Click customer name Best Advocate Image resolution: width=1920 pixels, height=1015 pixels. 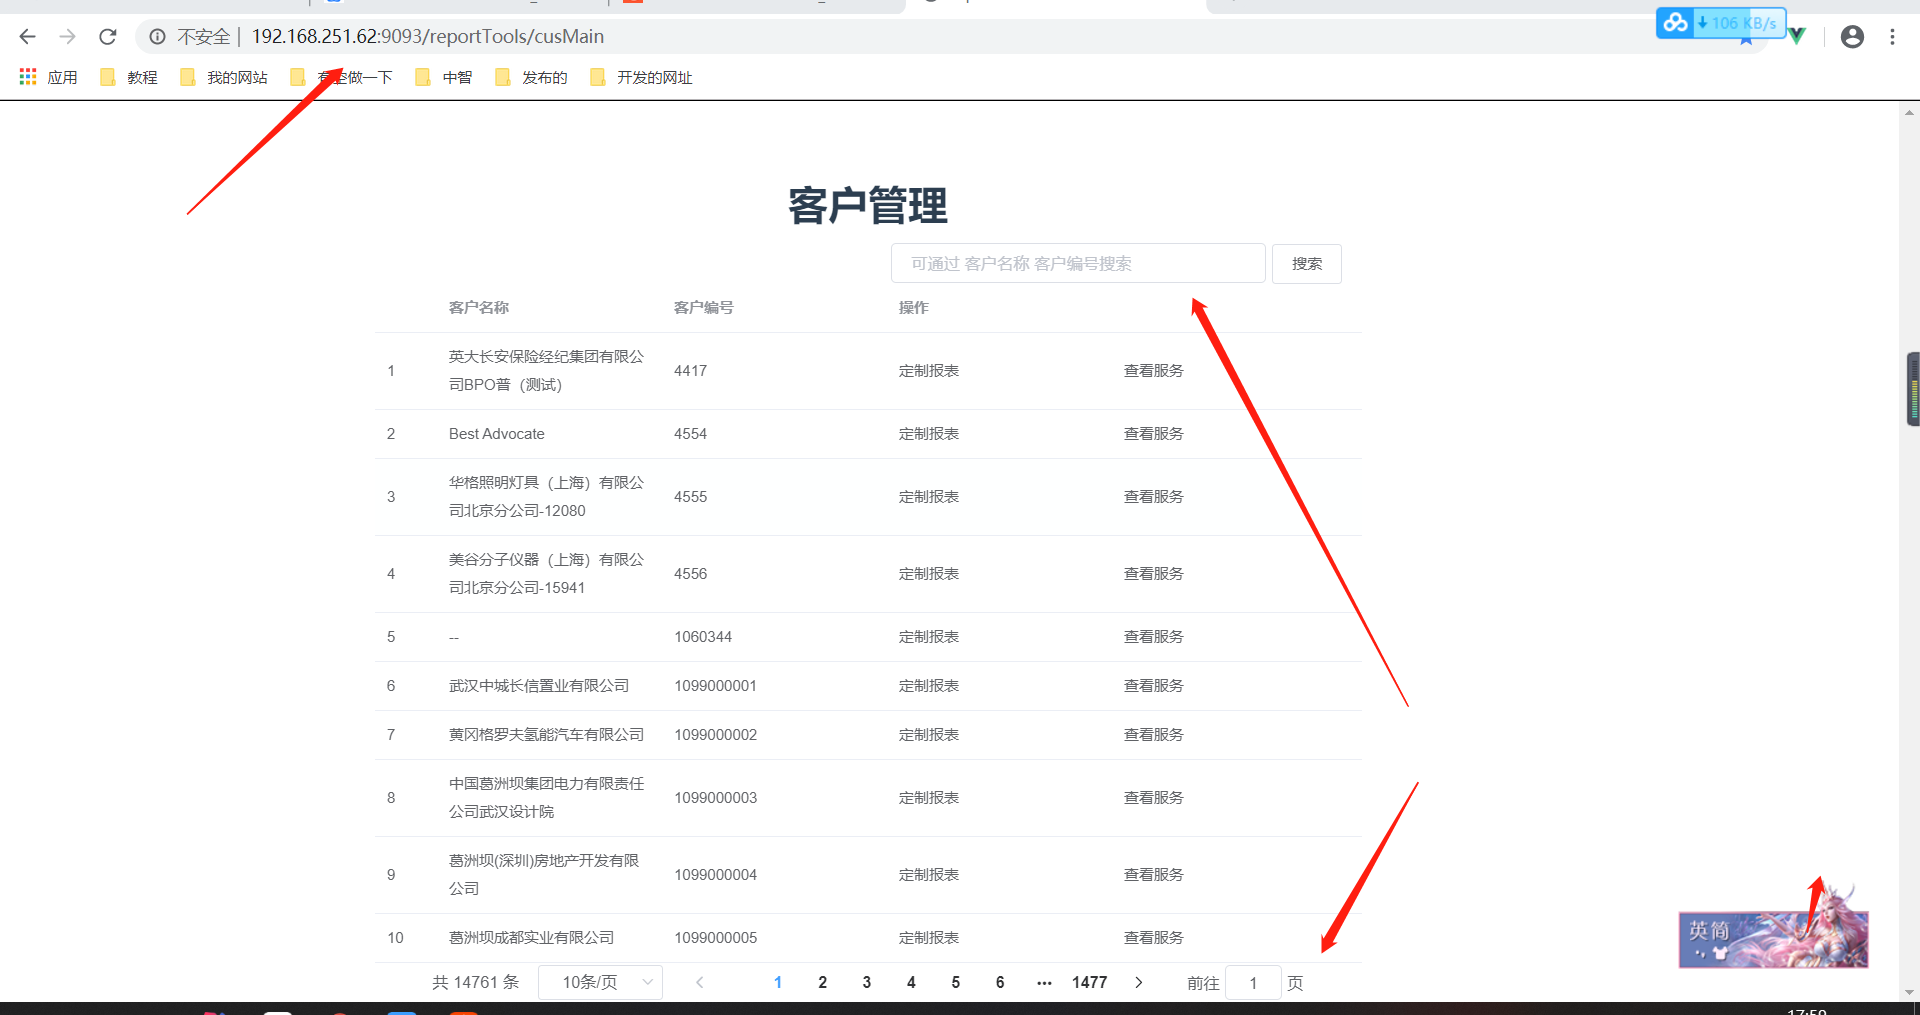497,434
